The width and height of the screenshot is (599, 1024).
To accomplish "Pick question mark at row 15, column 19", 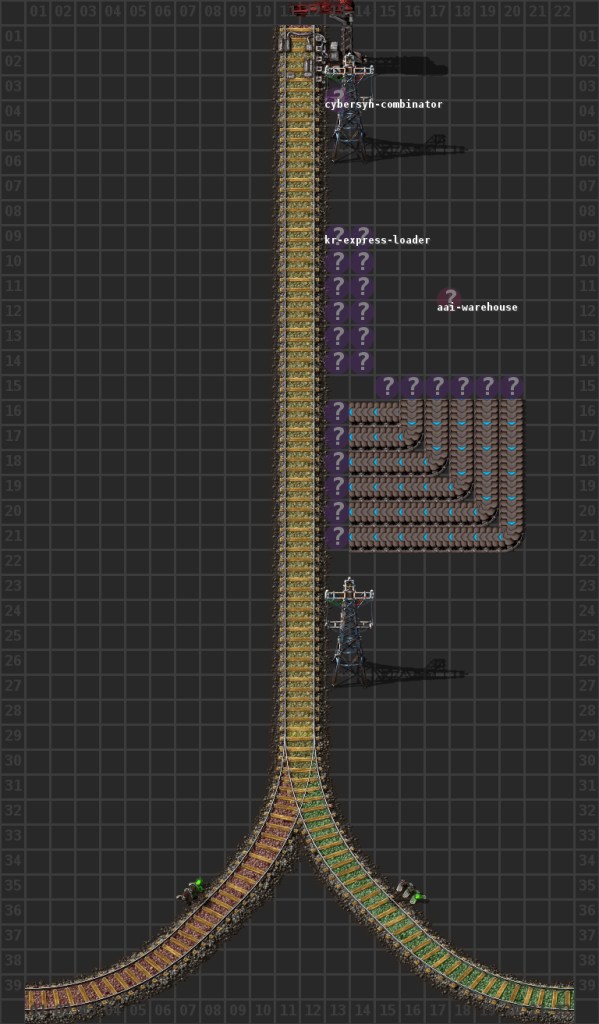I will click(x=487, y=387).
